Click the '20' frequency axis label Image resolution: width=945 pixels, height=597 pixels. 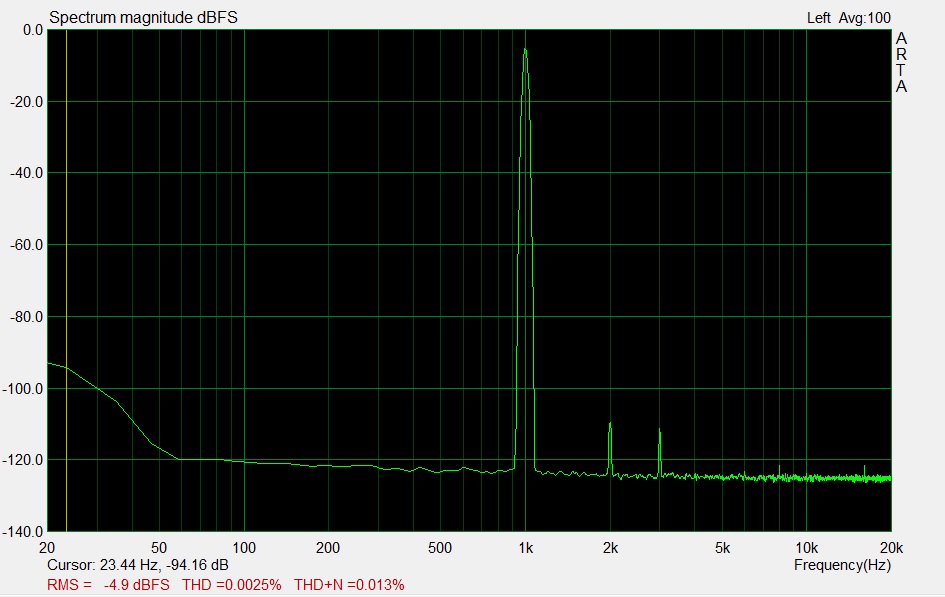click(47, 548)
